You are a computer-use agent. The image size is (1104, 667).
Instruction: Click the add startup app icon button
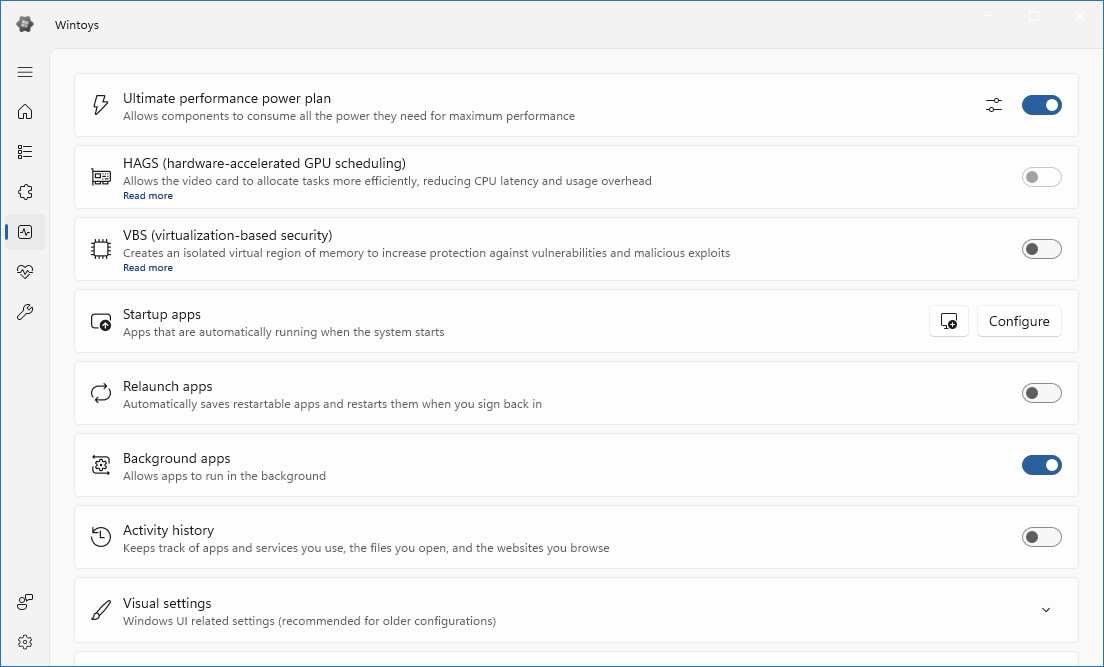tap(948, 321)
